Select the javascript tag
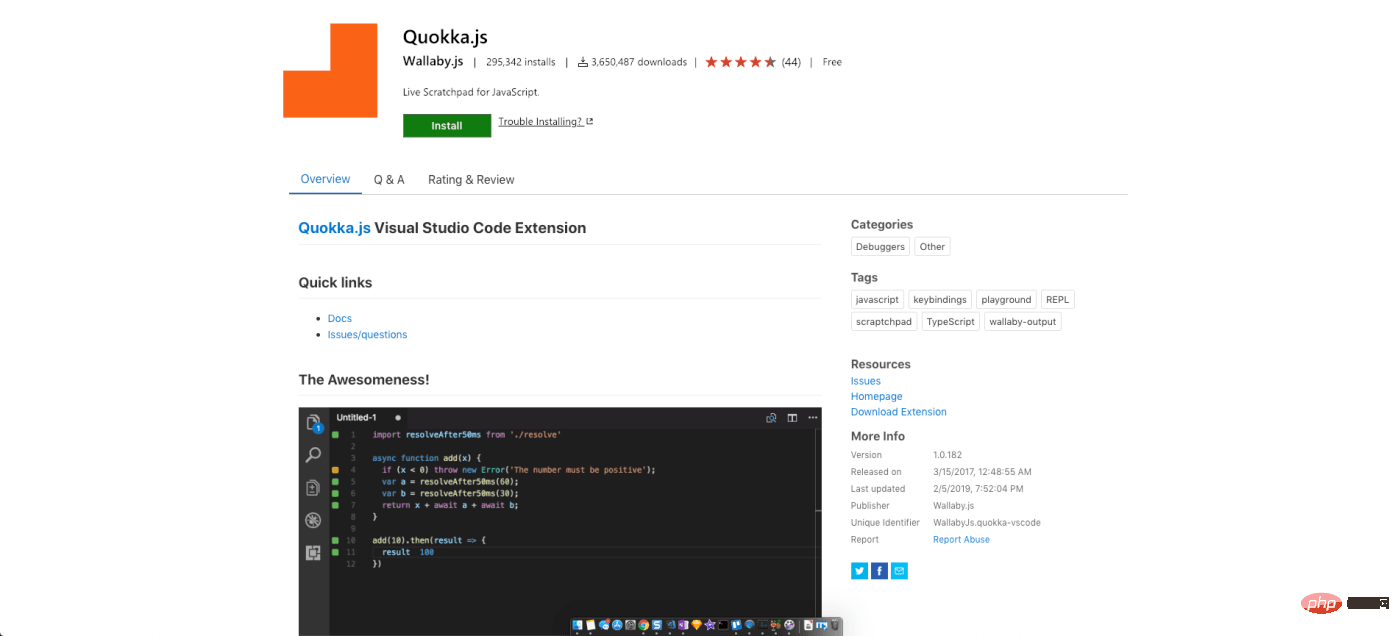 click(878, 300)
